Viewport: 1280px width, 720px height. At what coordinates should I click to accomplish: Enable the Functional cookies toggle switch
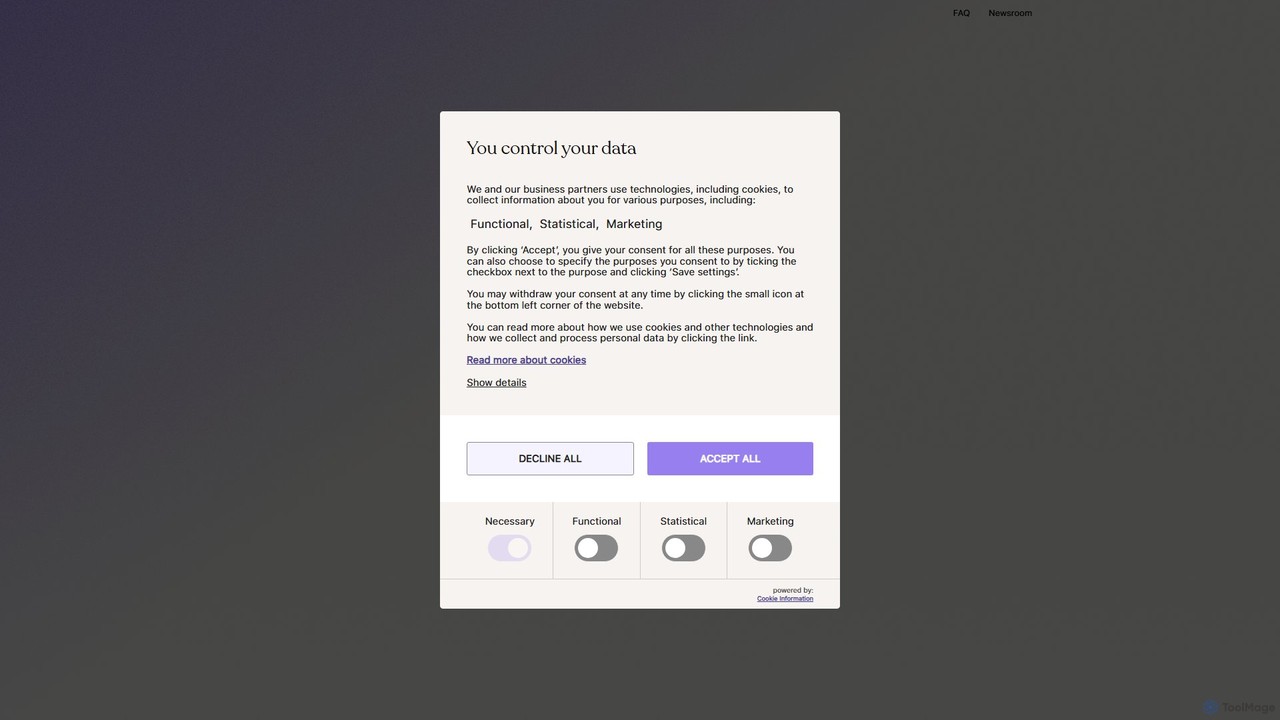pos(596,548)
